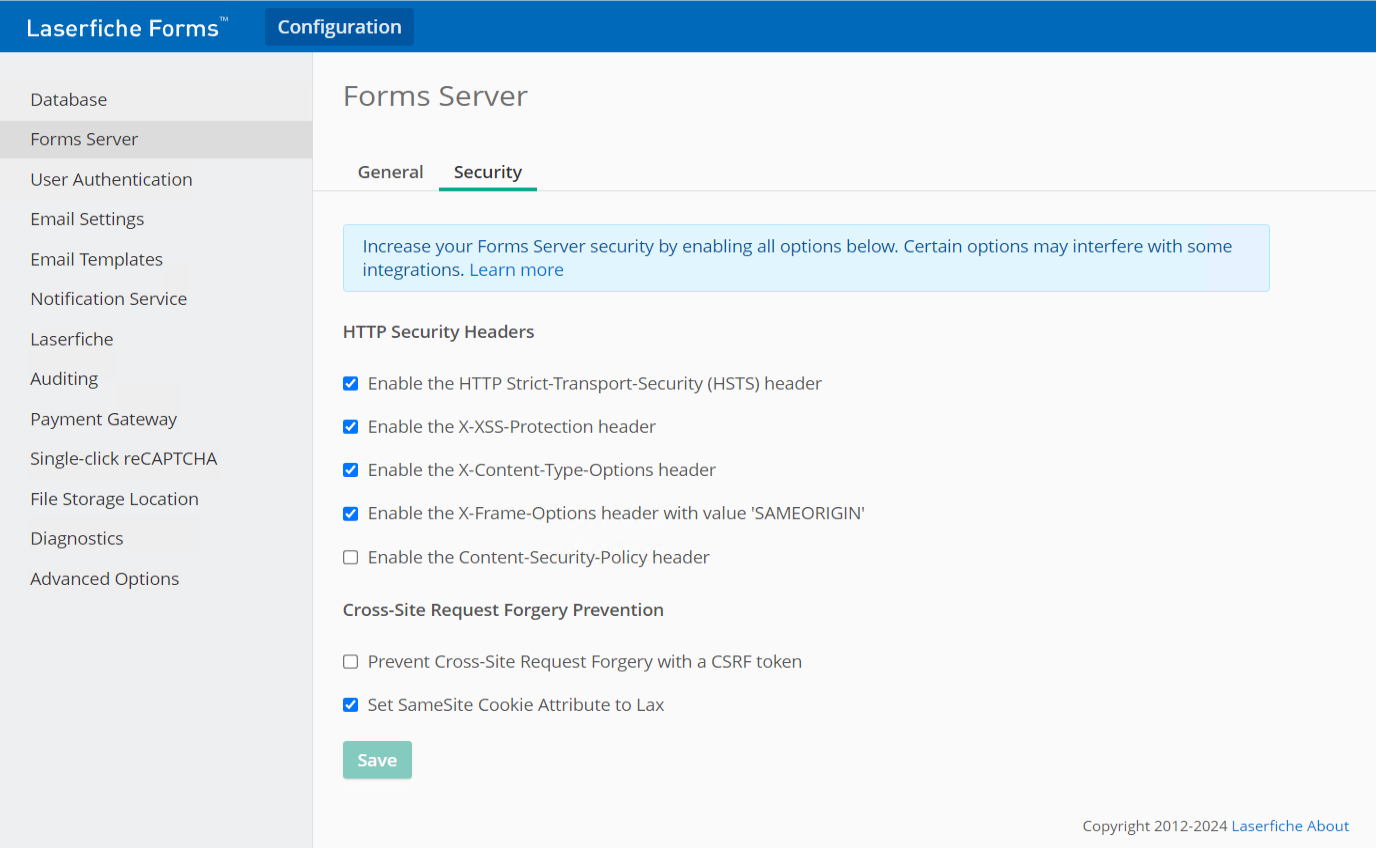Viewport: 1376px width, 848px height.
Task: Open the About footer link
Action: coord(1328,826)
